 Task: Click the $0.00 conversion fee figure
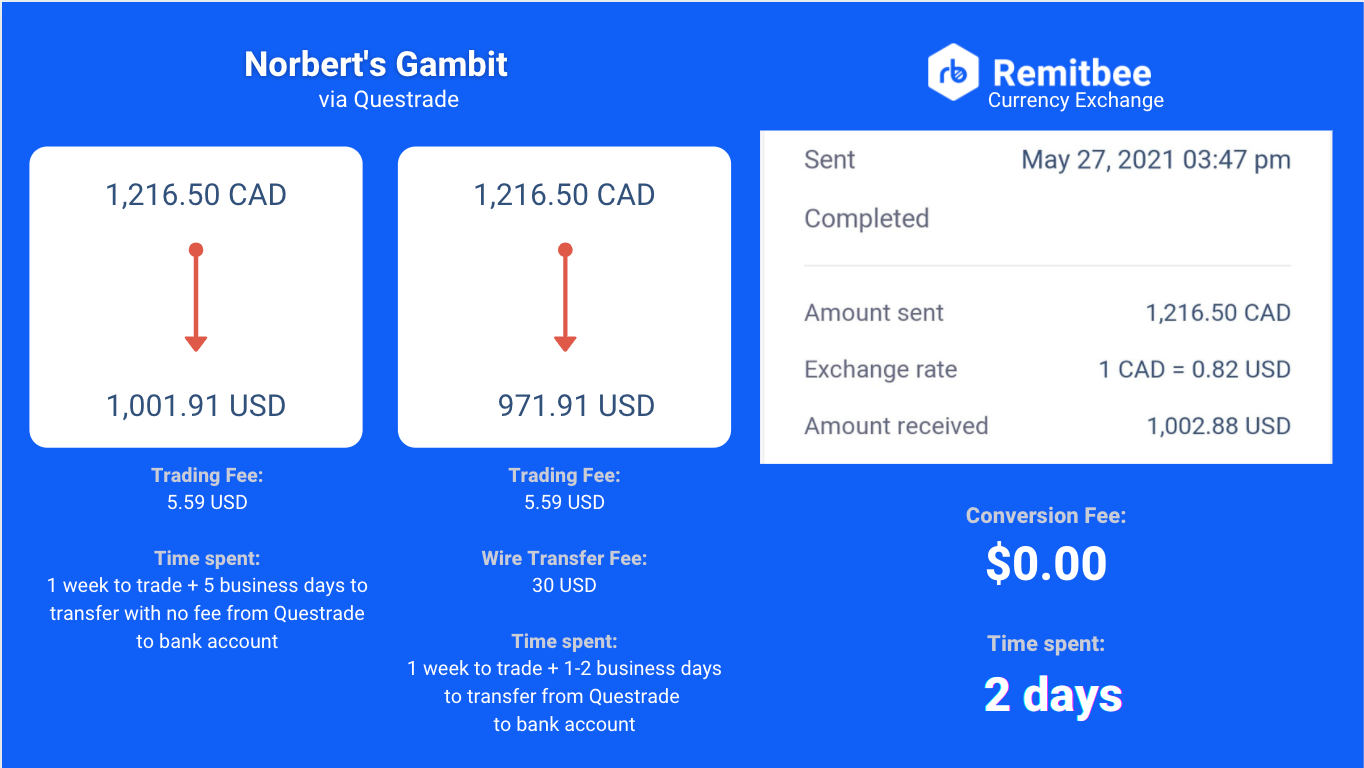tap(1046, 563)
